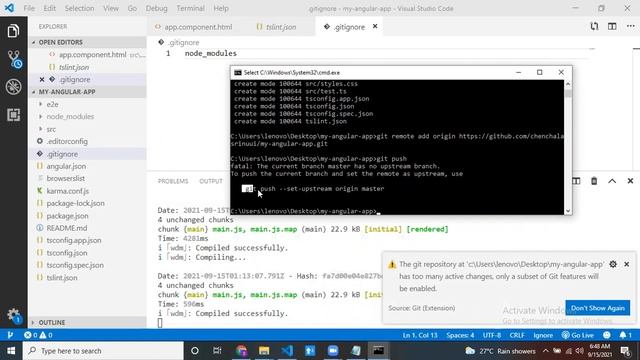Open karma.conf.js in explorer

pos(67,191)
